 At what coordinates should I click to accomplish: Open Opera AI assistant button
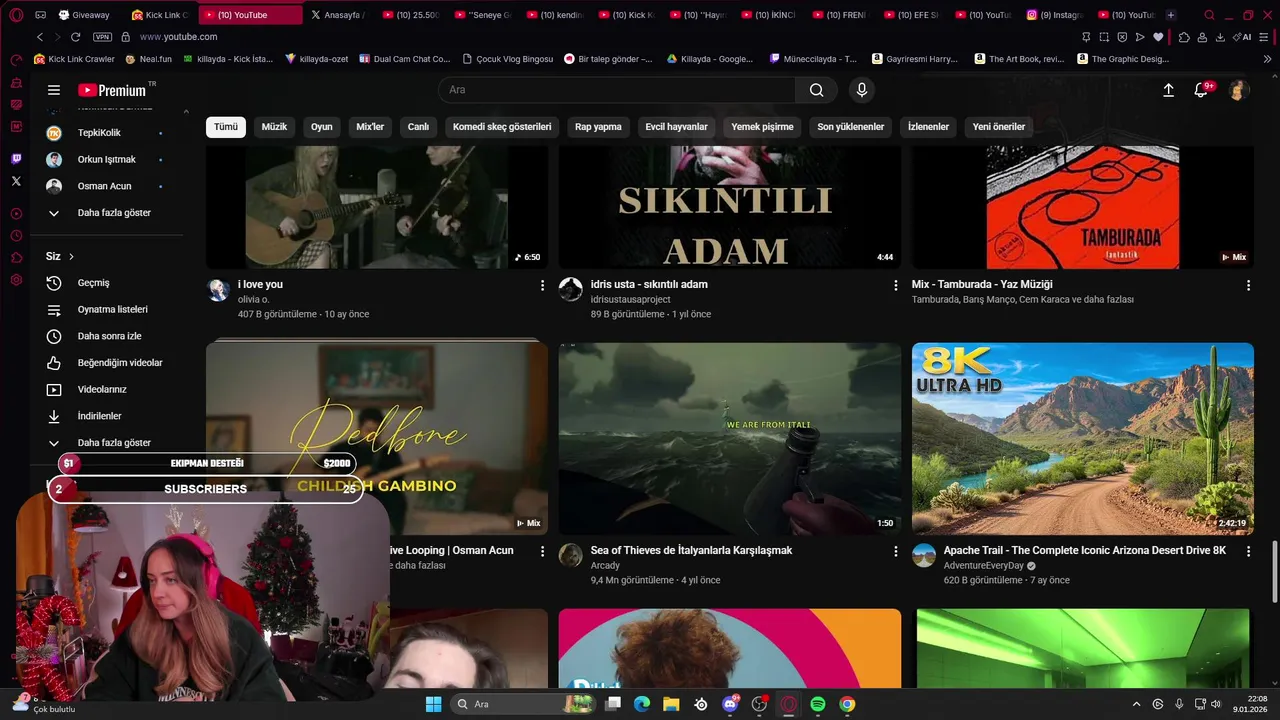pos(1243,37)
